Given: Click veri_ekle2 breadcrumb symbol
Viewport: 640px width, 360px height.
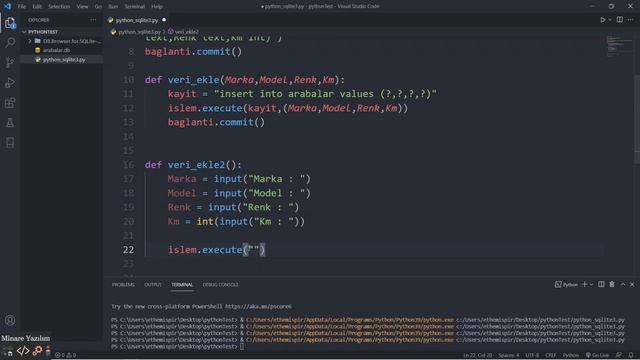Looking at the screenshot, I should (x=187, y=32).
